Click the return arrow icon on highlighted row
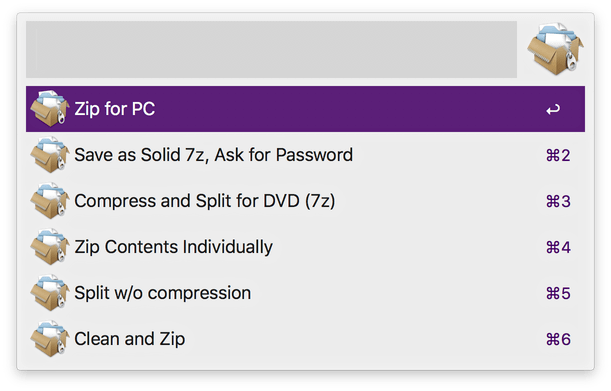Image resolution: width=611 pixels, height=391 pixels. [553, 110]
